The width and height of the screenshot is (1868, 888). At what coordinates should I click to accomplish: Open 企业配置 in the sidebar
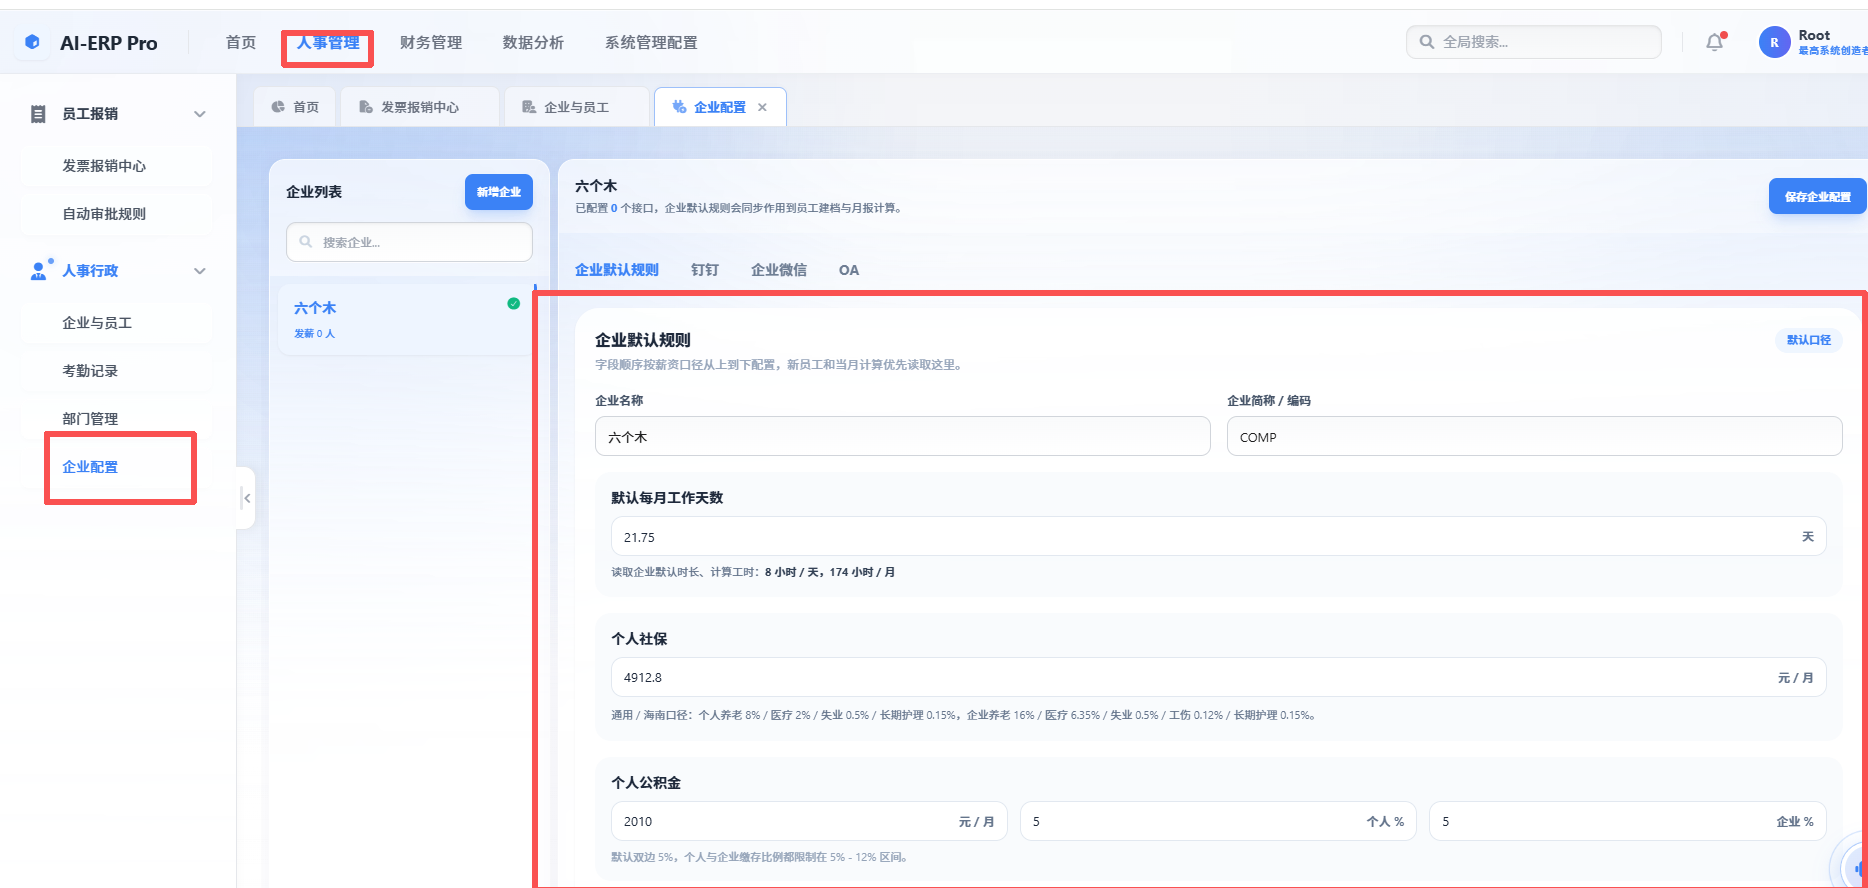117,467
